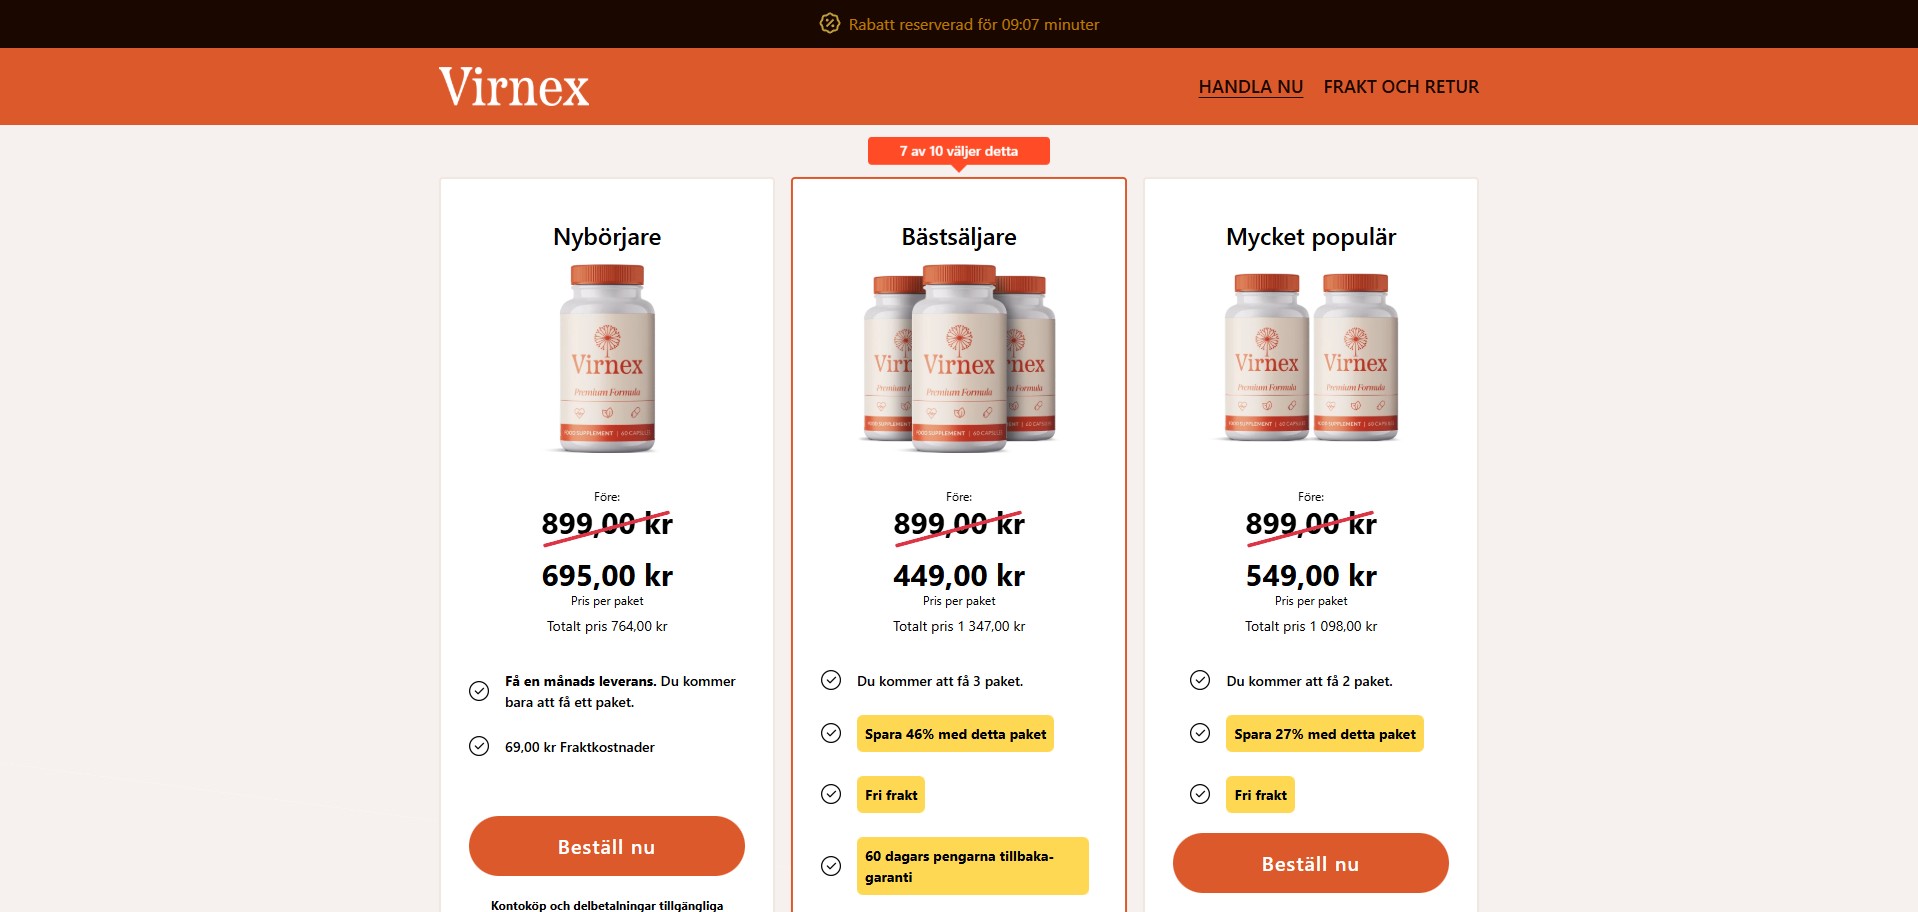Click the Virnex logo

click(x=514, y=86)
